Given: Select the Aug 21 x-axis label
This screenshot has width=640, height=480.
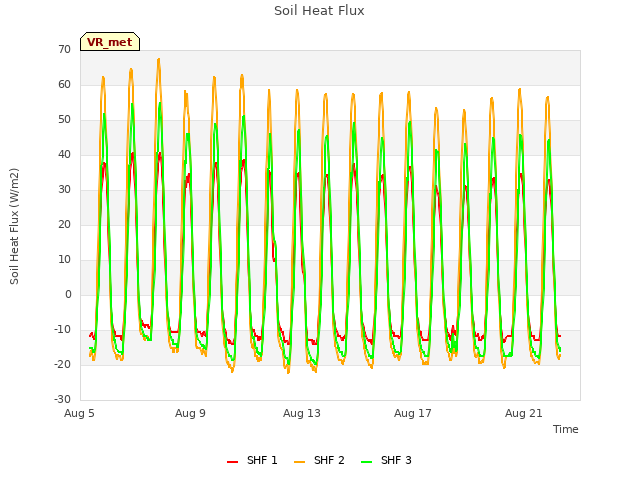Looking at the screenshot, I should [x=524, y=413].
